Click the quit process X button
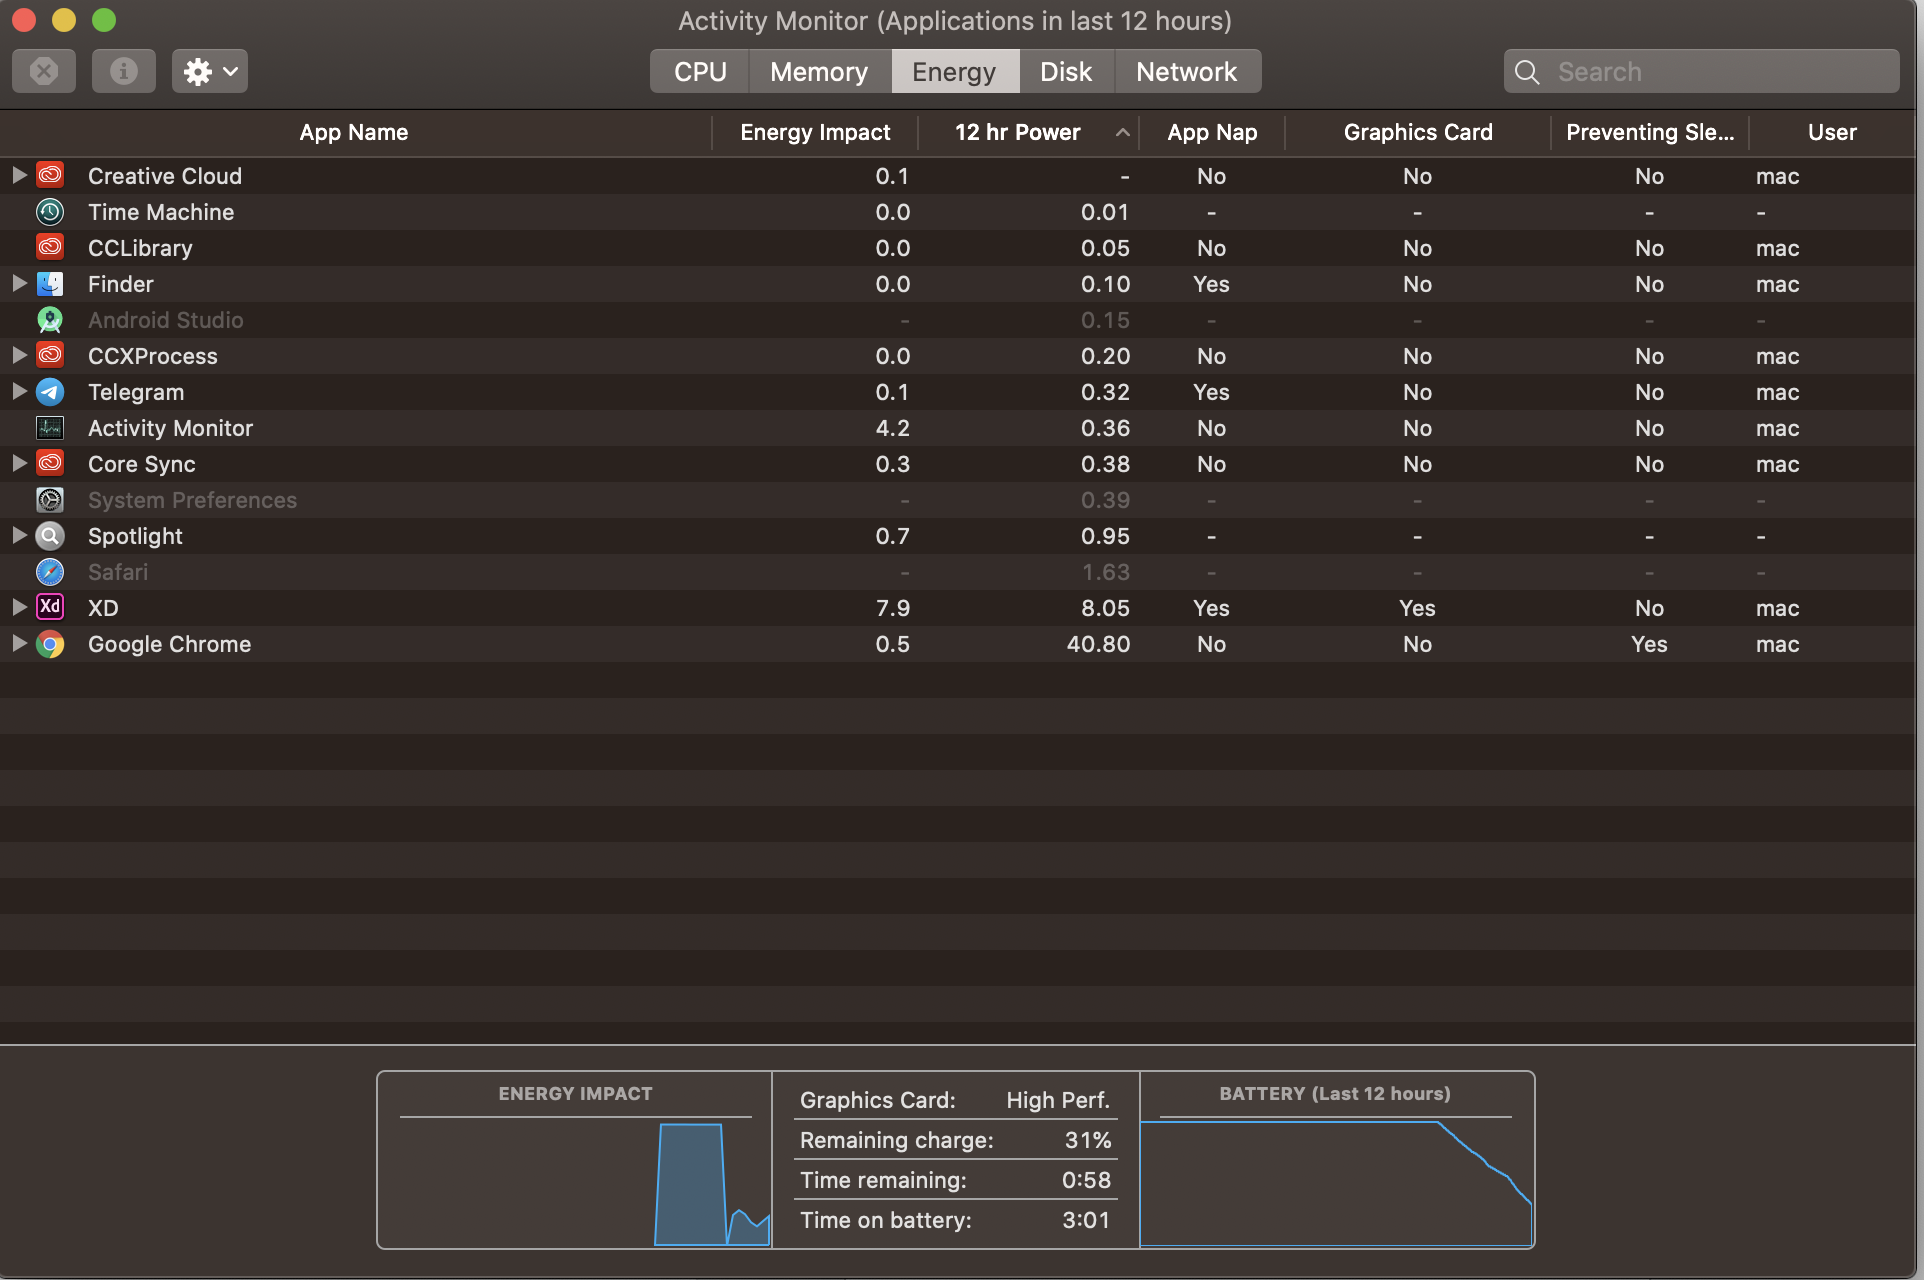 coord(44,71)
